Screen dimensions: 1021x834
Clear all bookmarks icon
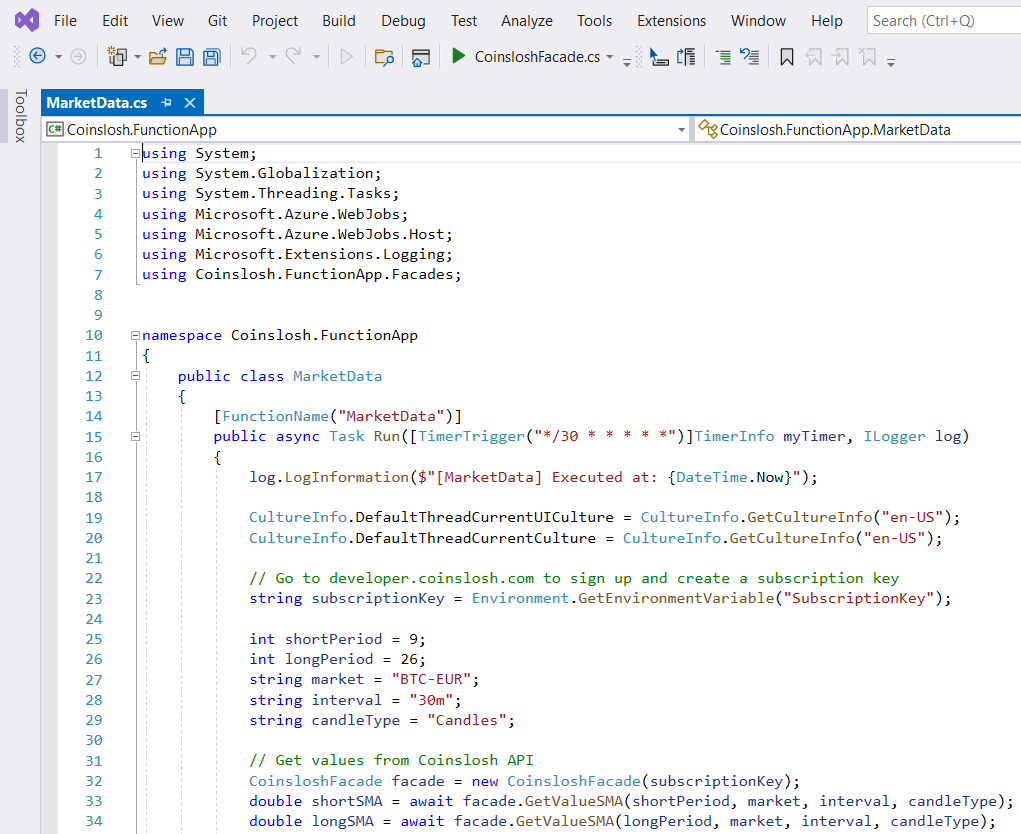867,57
